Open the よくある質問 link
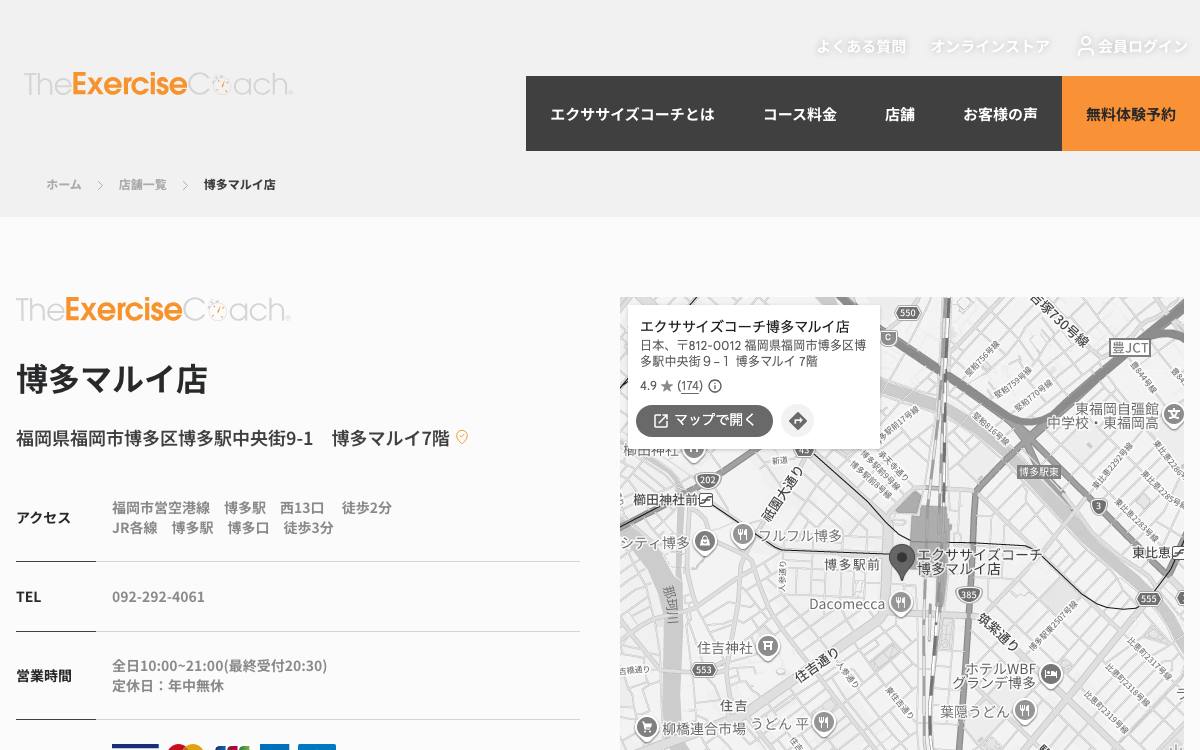The width and height of the screenshot is (1200, 750). pyautogui.click(x=861, y=46)
